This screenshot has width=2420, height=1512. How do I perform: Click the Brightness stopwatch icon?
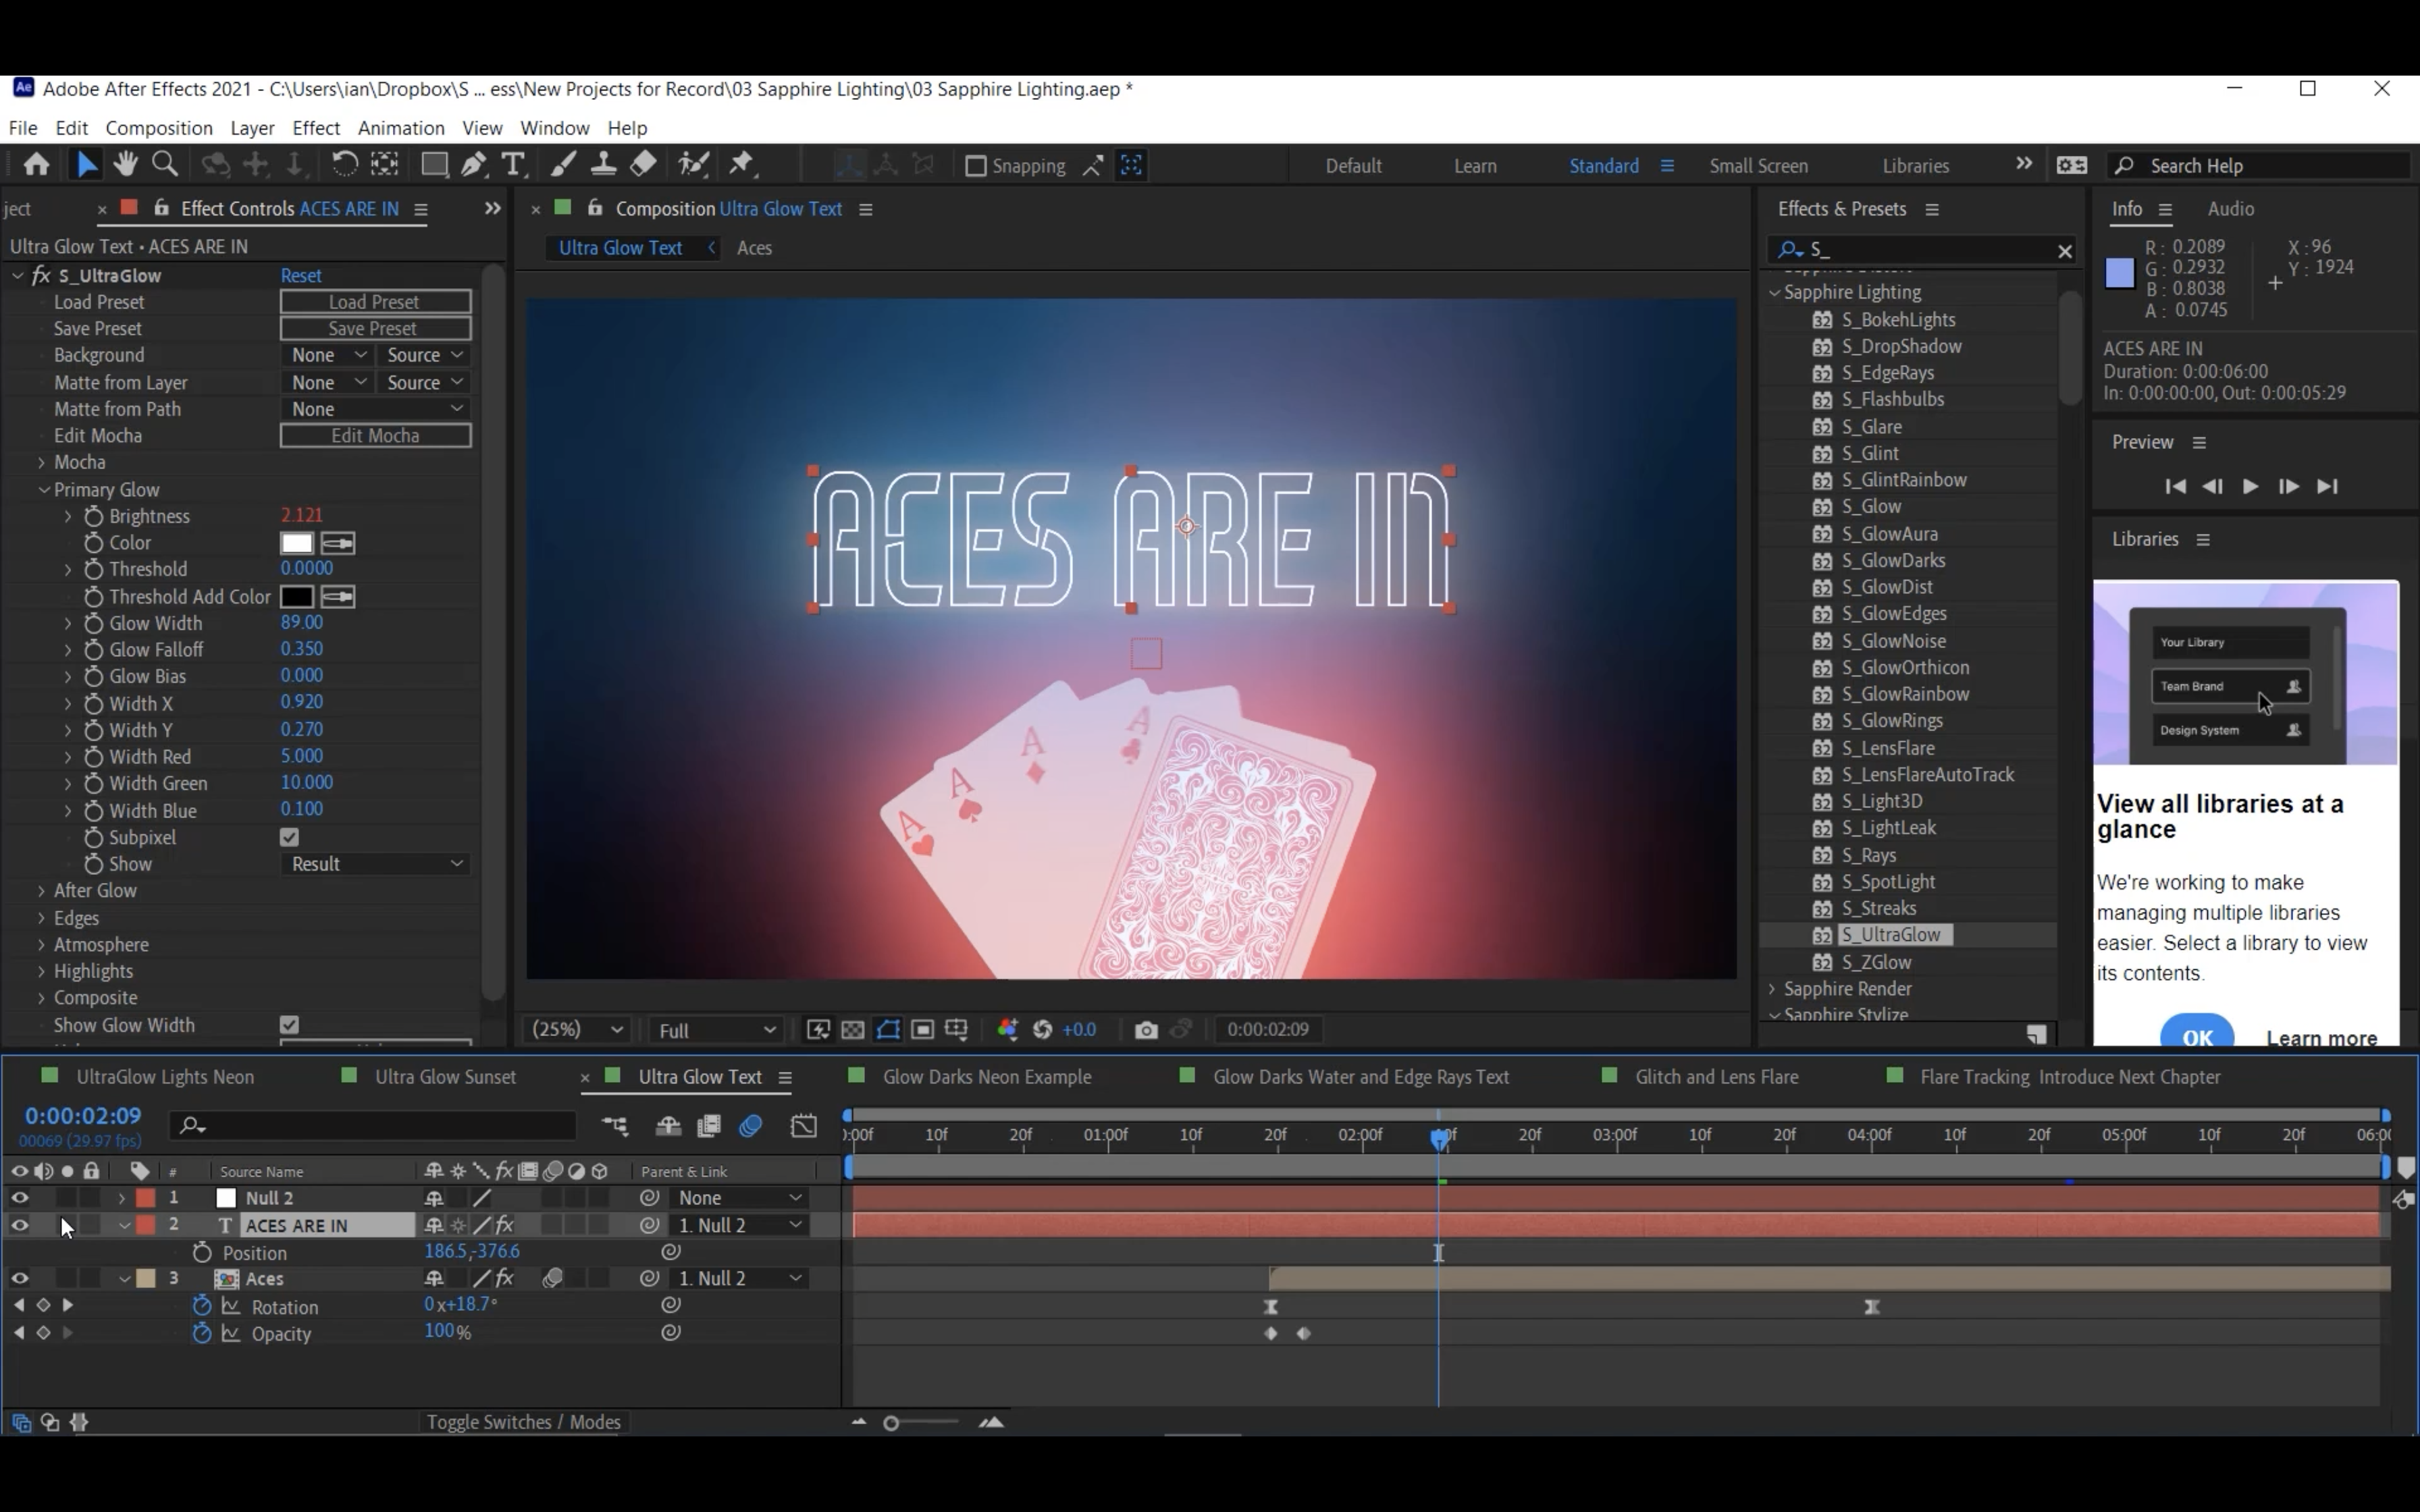(x=94, y=517)
